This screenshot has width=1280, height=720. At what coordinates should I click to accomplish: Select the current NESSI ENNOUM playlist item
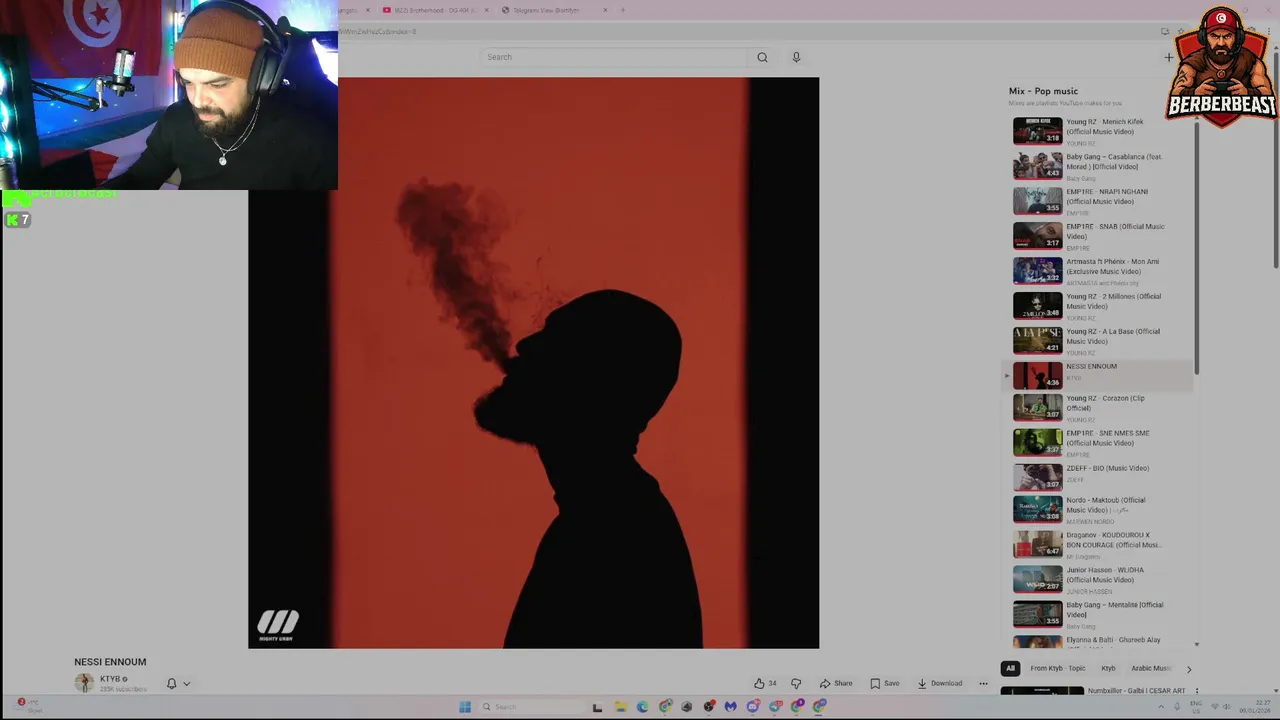1098,375
